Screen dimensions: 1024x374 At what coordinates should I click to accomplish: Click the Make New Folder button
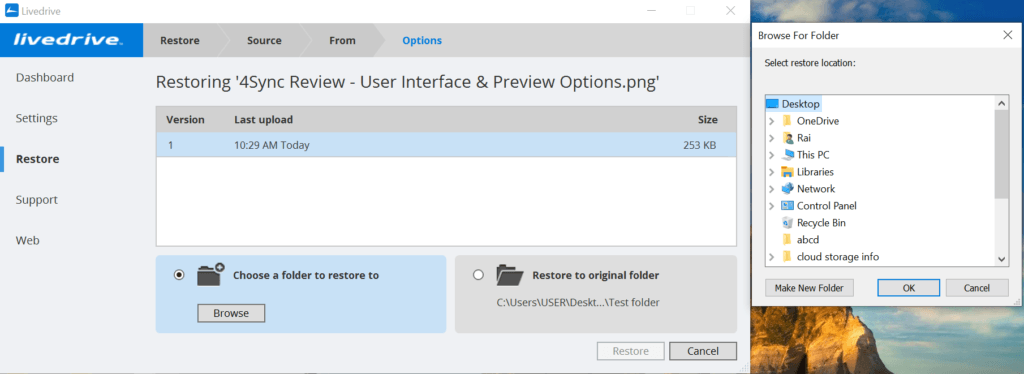click(809, 288)
